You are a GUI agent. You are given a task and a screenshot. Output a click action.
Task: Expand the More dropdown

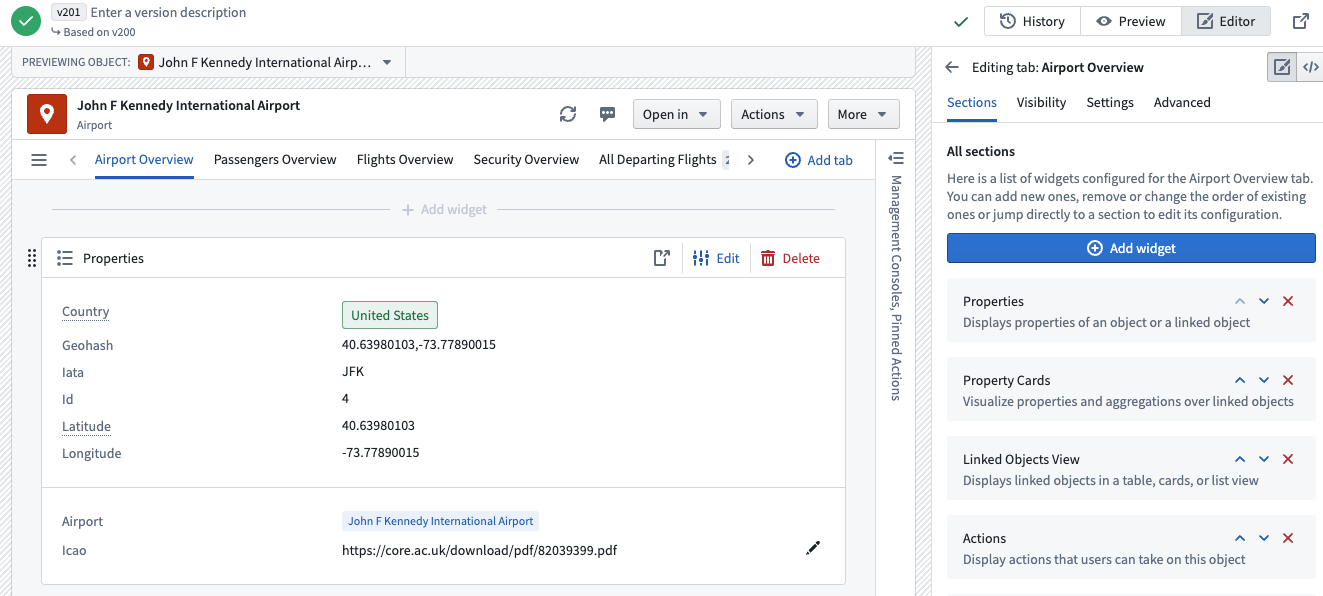(x=863, y=114)
